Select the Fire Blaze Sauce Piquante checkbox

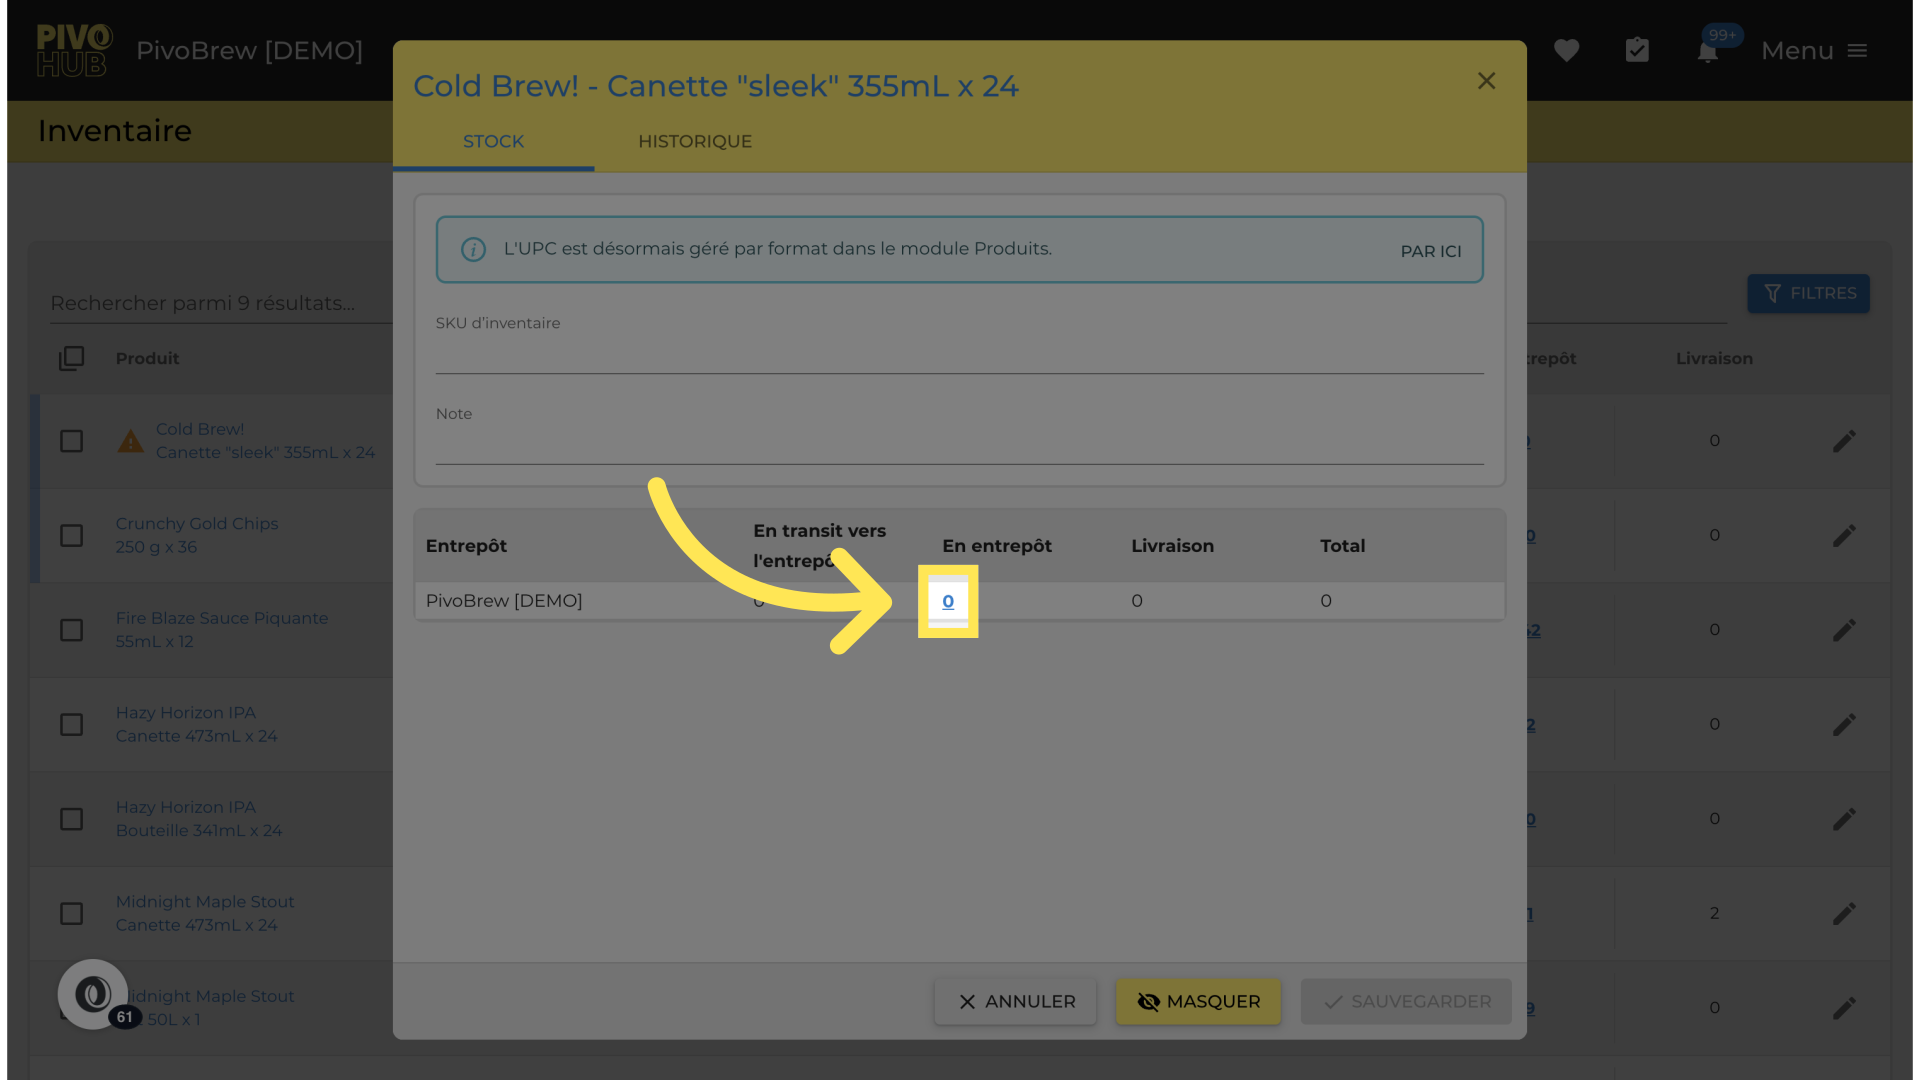(71, 630)
